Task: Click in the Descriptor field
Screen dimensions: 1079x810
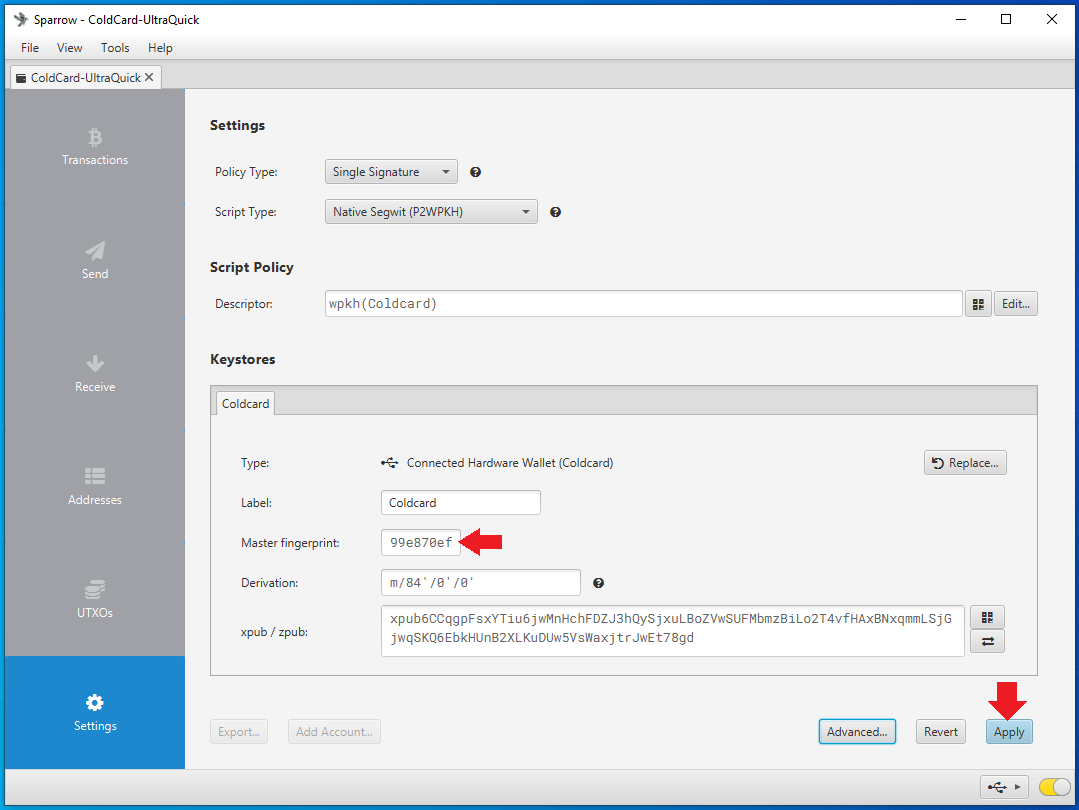Action: [x=643, y=303]
